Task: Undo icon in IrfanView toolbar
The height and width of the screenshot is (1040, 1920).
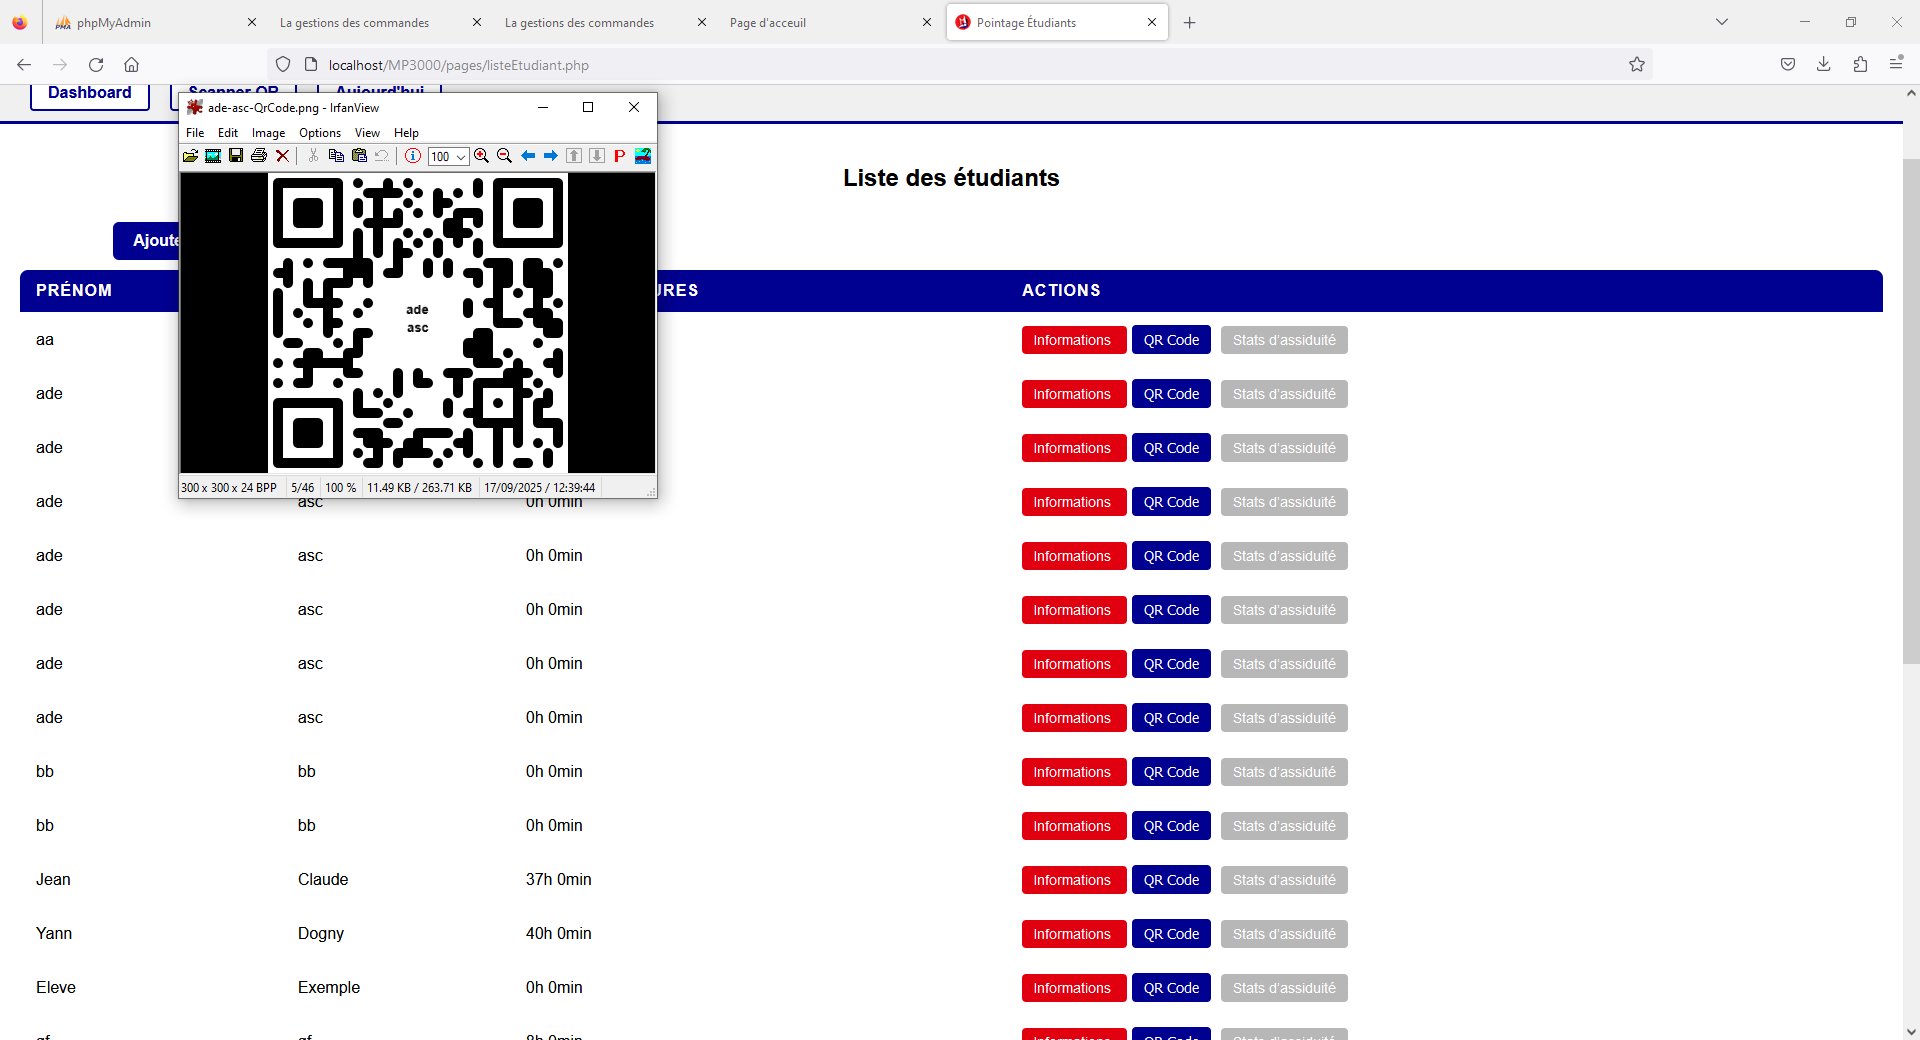Action: pyautogui.click(x=382, y=156)
